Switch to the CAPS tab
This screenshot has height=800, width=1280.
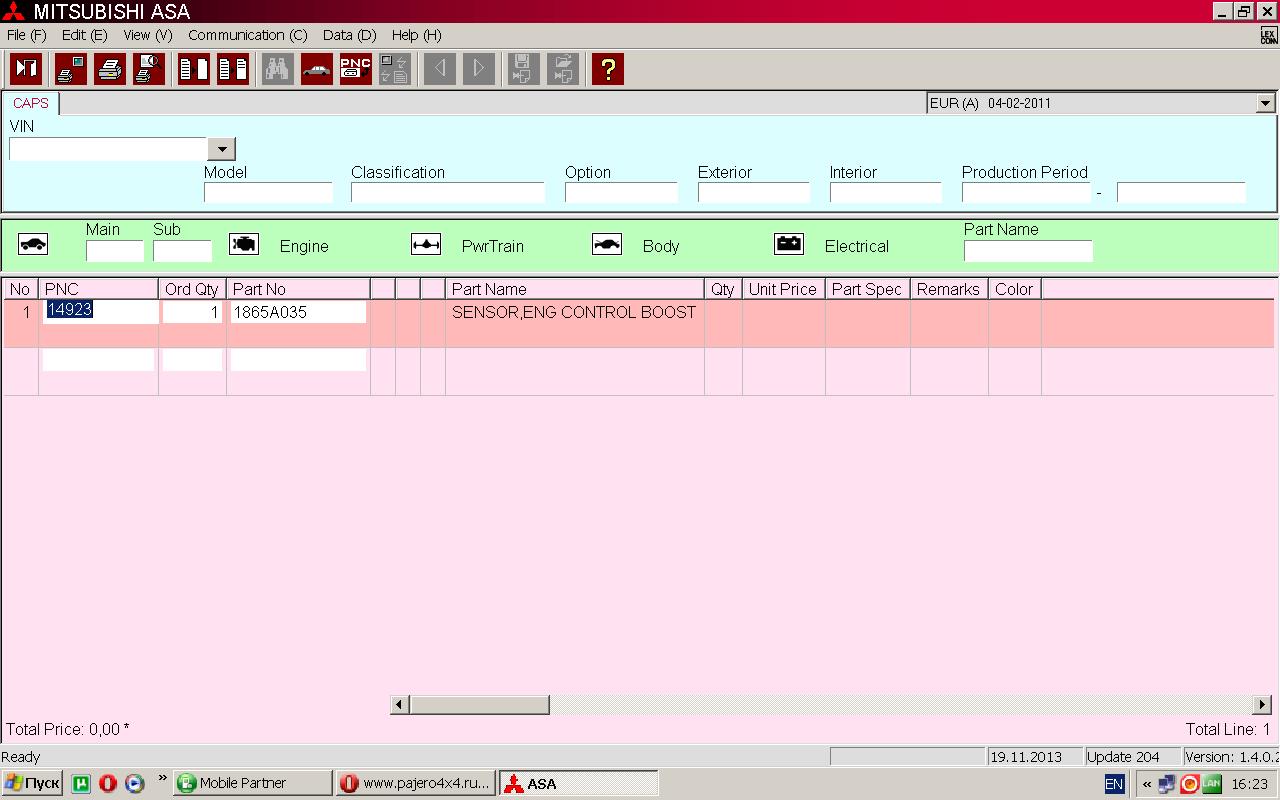31,103
